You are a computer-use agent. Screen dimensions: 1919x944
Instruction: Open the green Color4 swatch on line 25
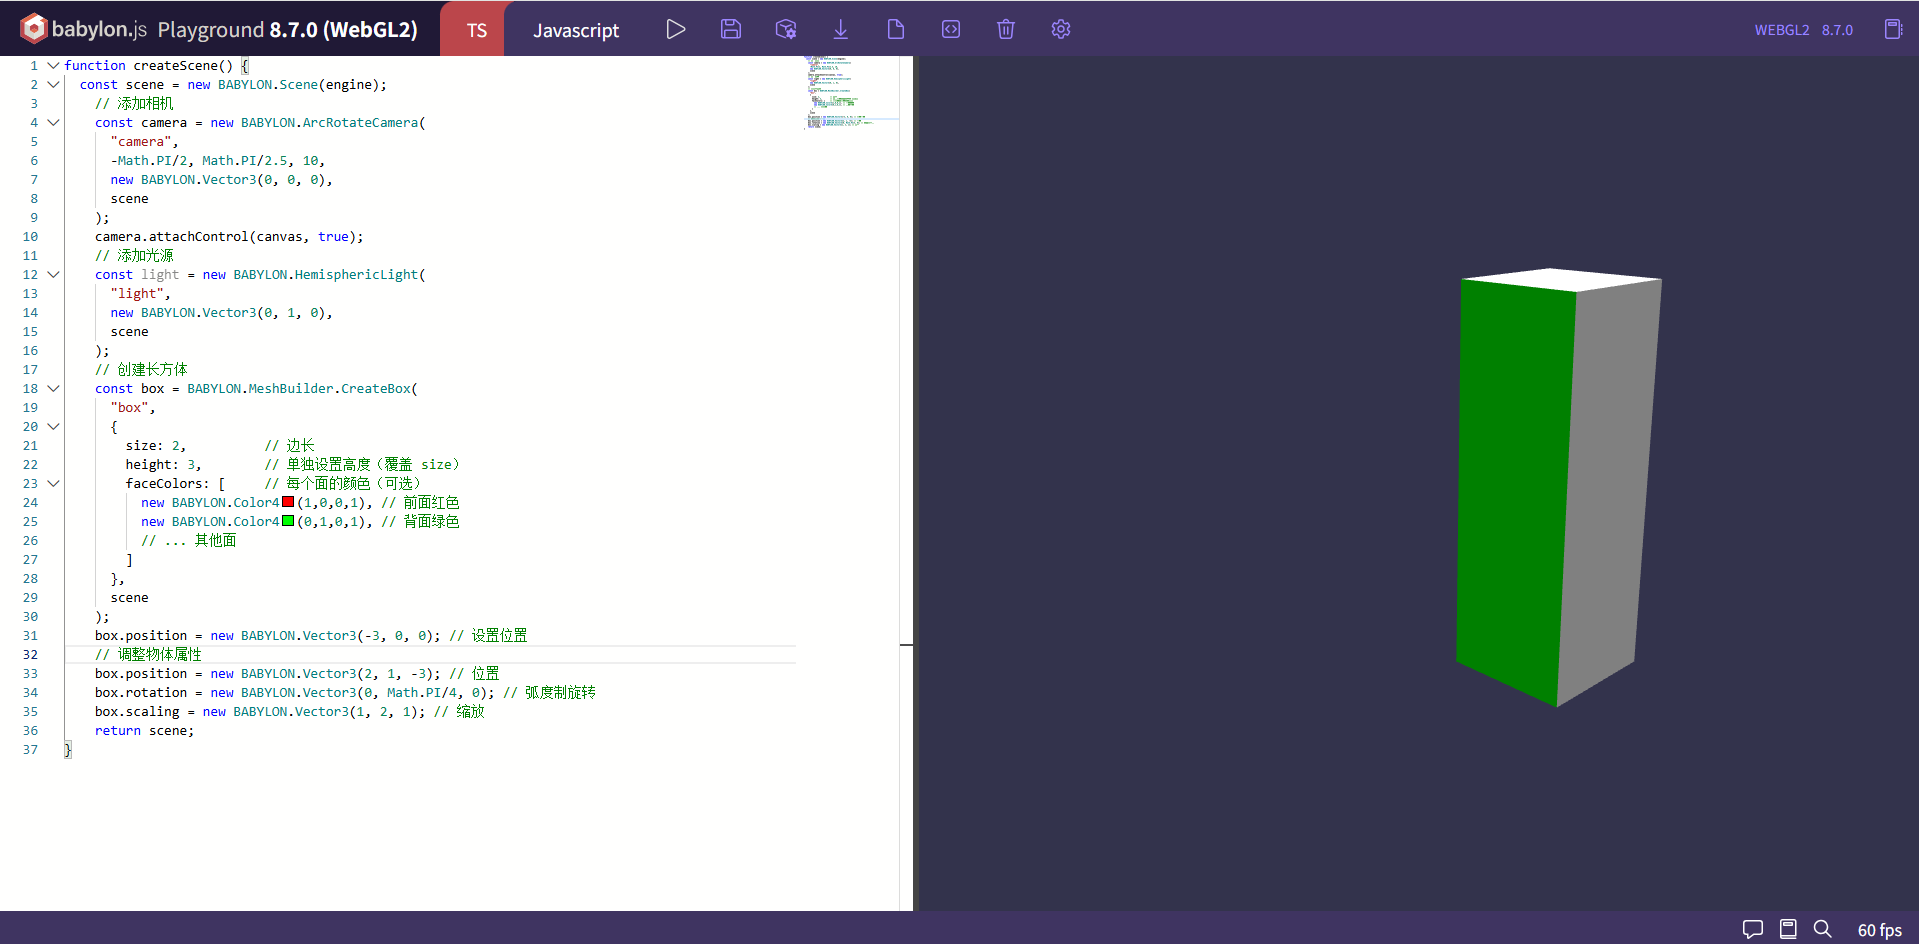[x=288, y=521]
